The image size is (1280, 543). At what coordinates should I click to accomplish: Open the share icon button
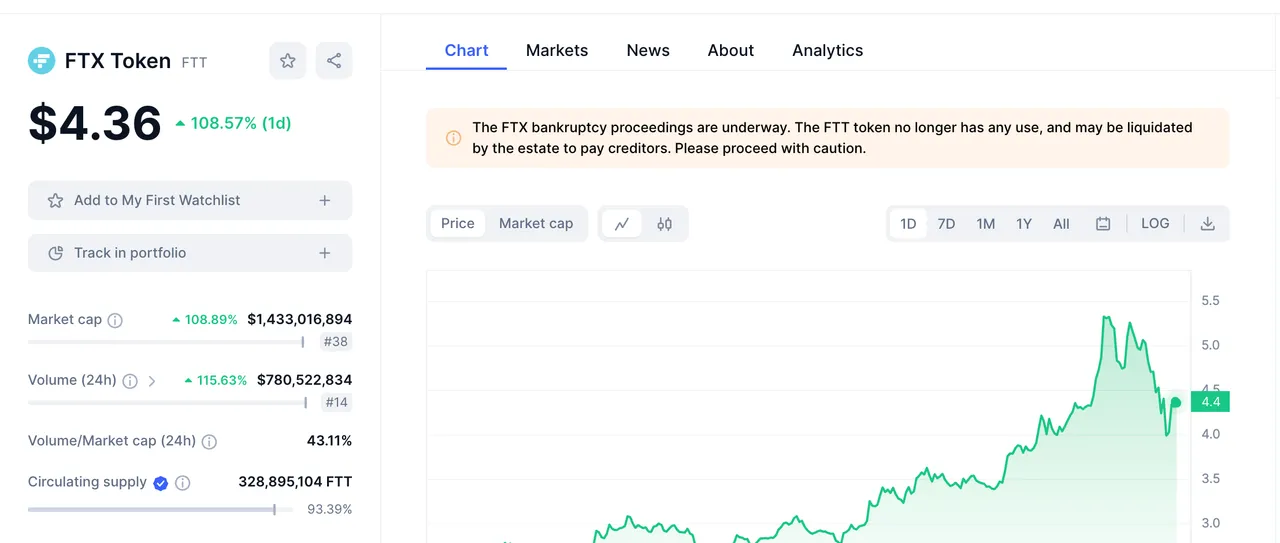pyautogui.click(x=334, y=61)
